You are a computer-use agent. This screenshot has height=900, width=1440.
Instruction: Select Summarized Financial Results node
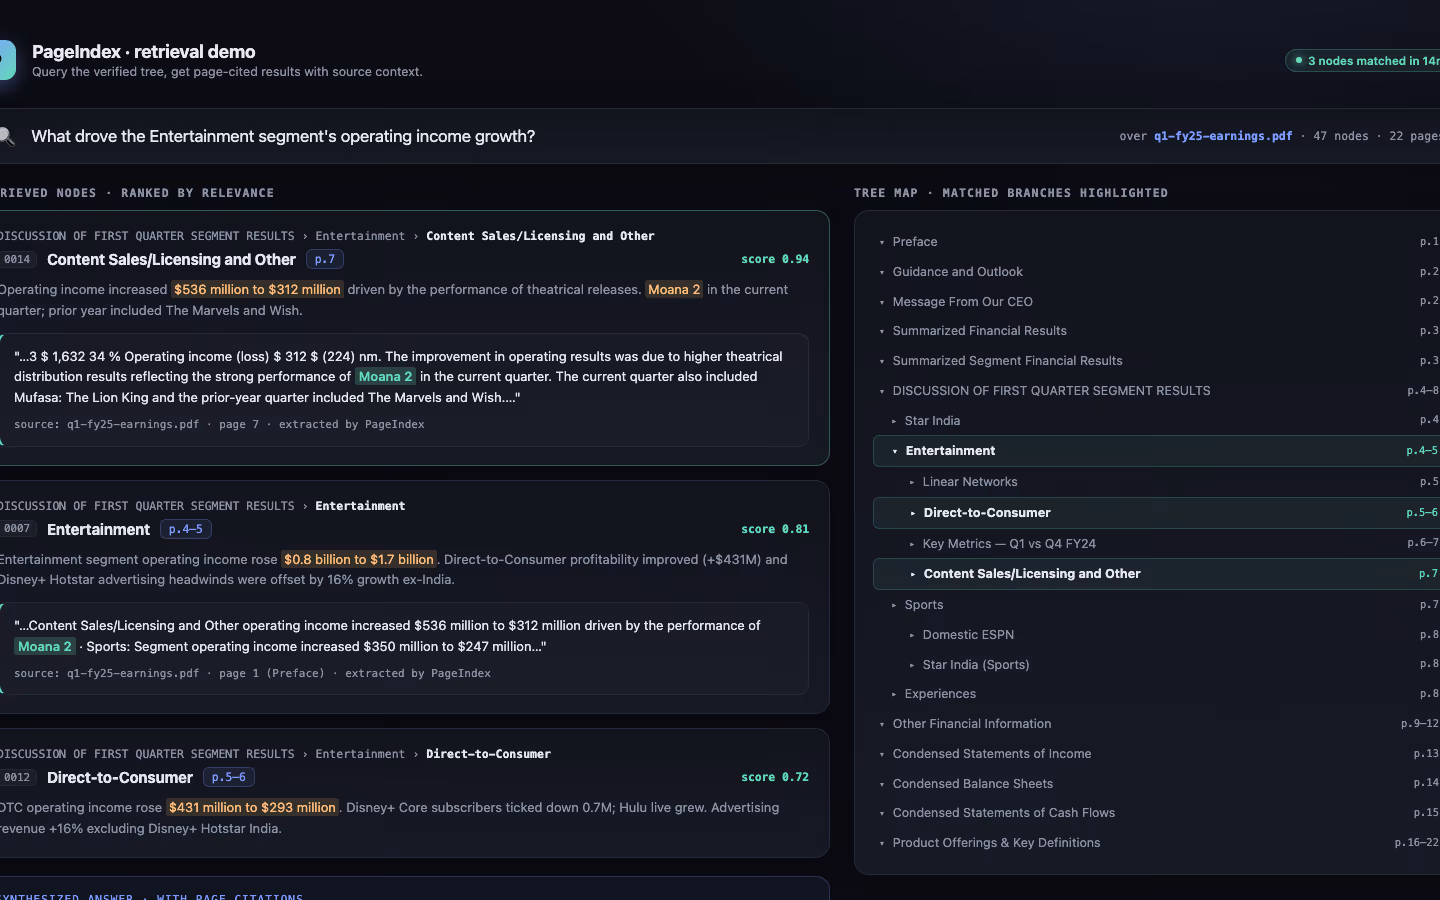click(x=979, y=331)
